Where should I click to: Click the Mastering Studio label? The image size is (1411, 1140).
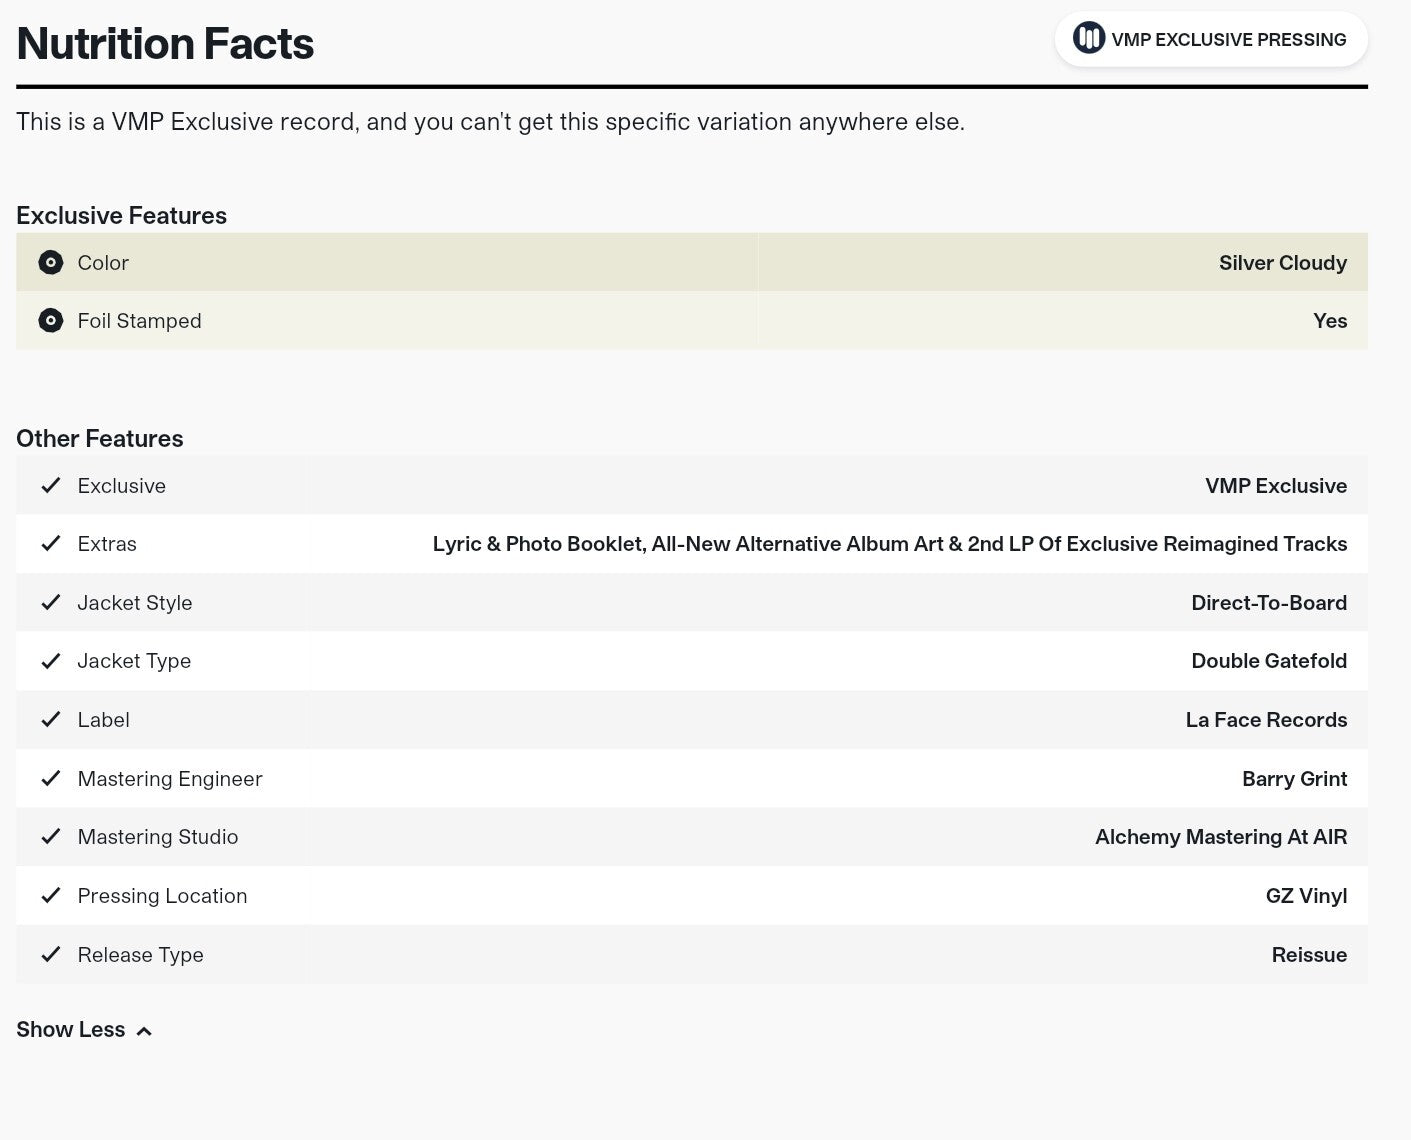pos(158,837)
